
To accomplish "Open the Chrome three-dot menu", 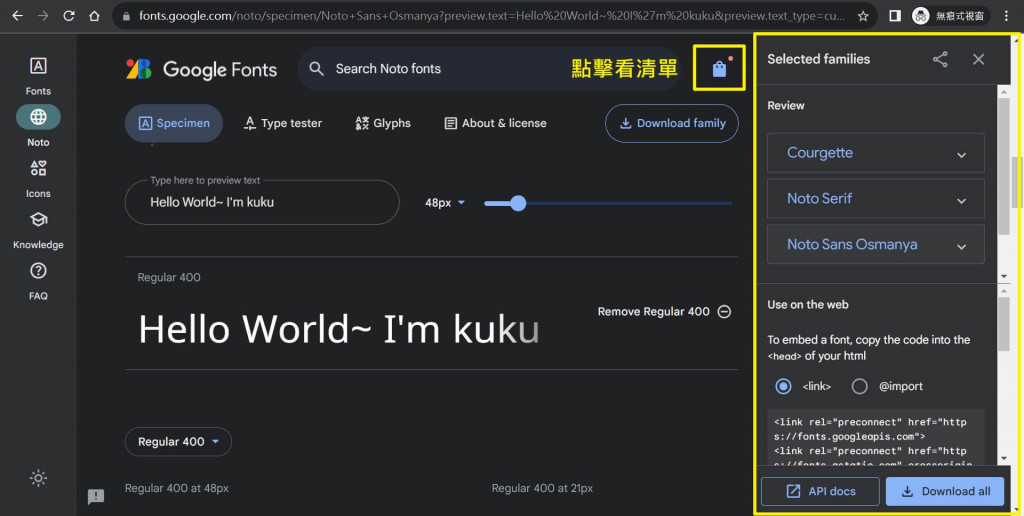I will (1006, 16).
